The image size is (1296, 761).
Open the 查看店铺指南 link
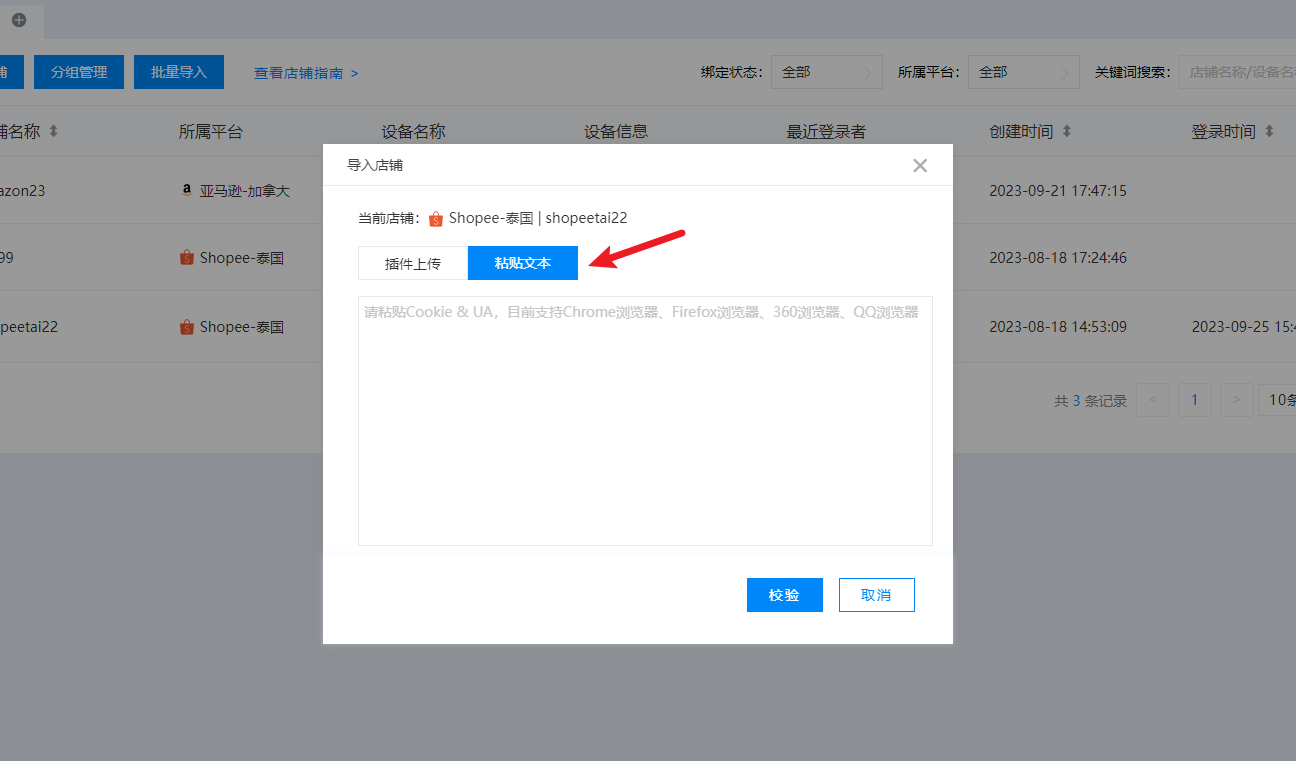(x=306, y=73)
